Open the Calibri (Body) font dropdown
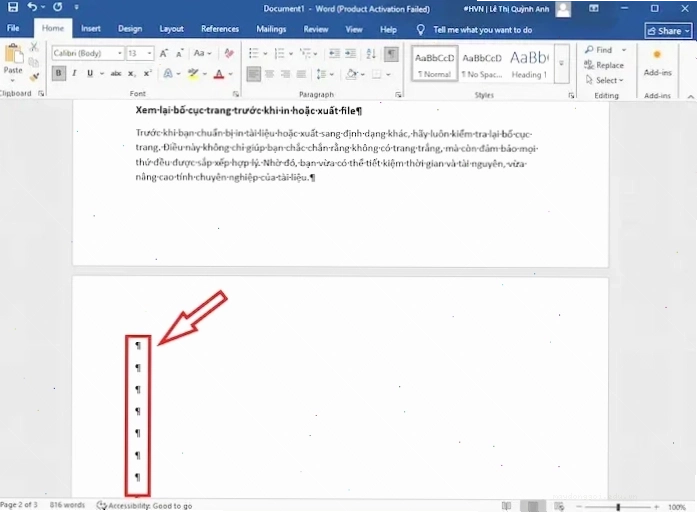697x513 pixels. click(x=120, y=53)
